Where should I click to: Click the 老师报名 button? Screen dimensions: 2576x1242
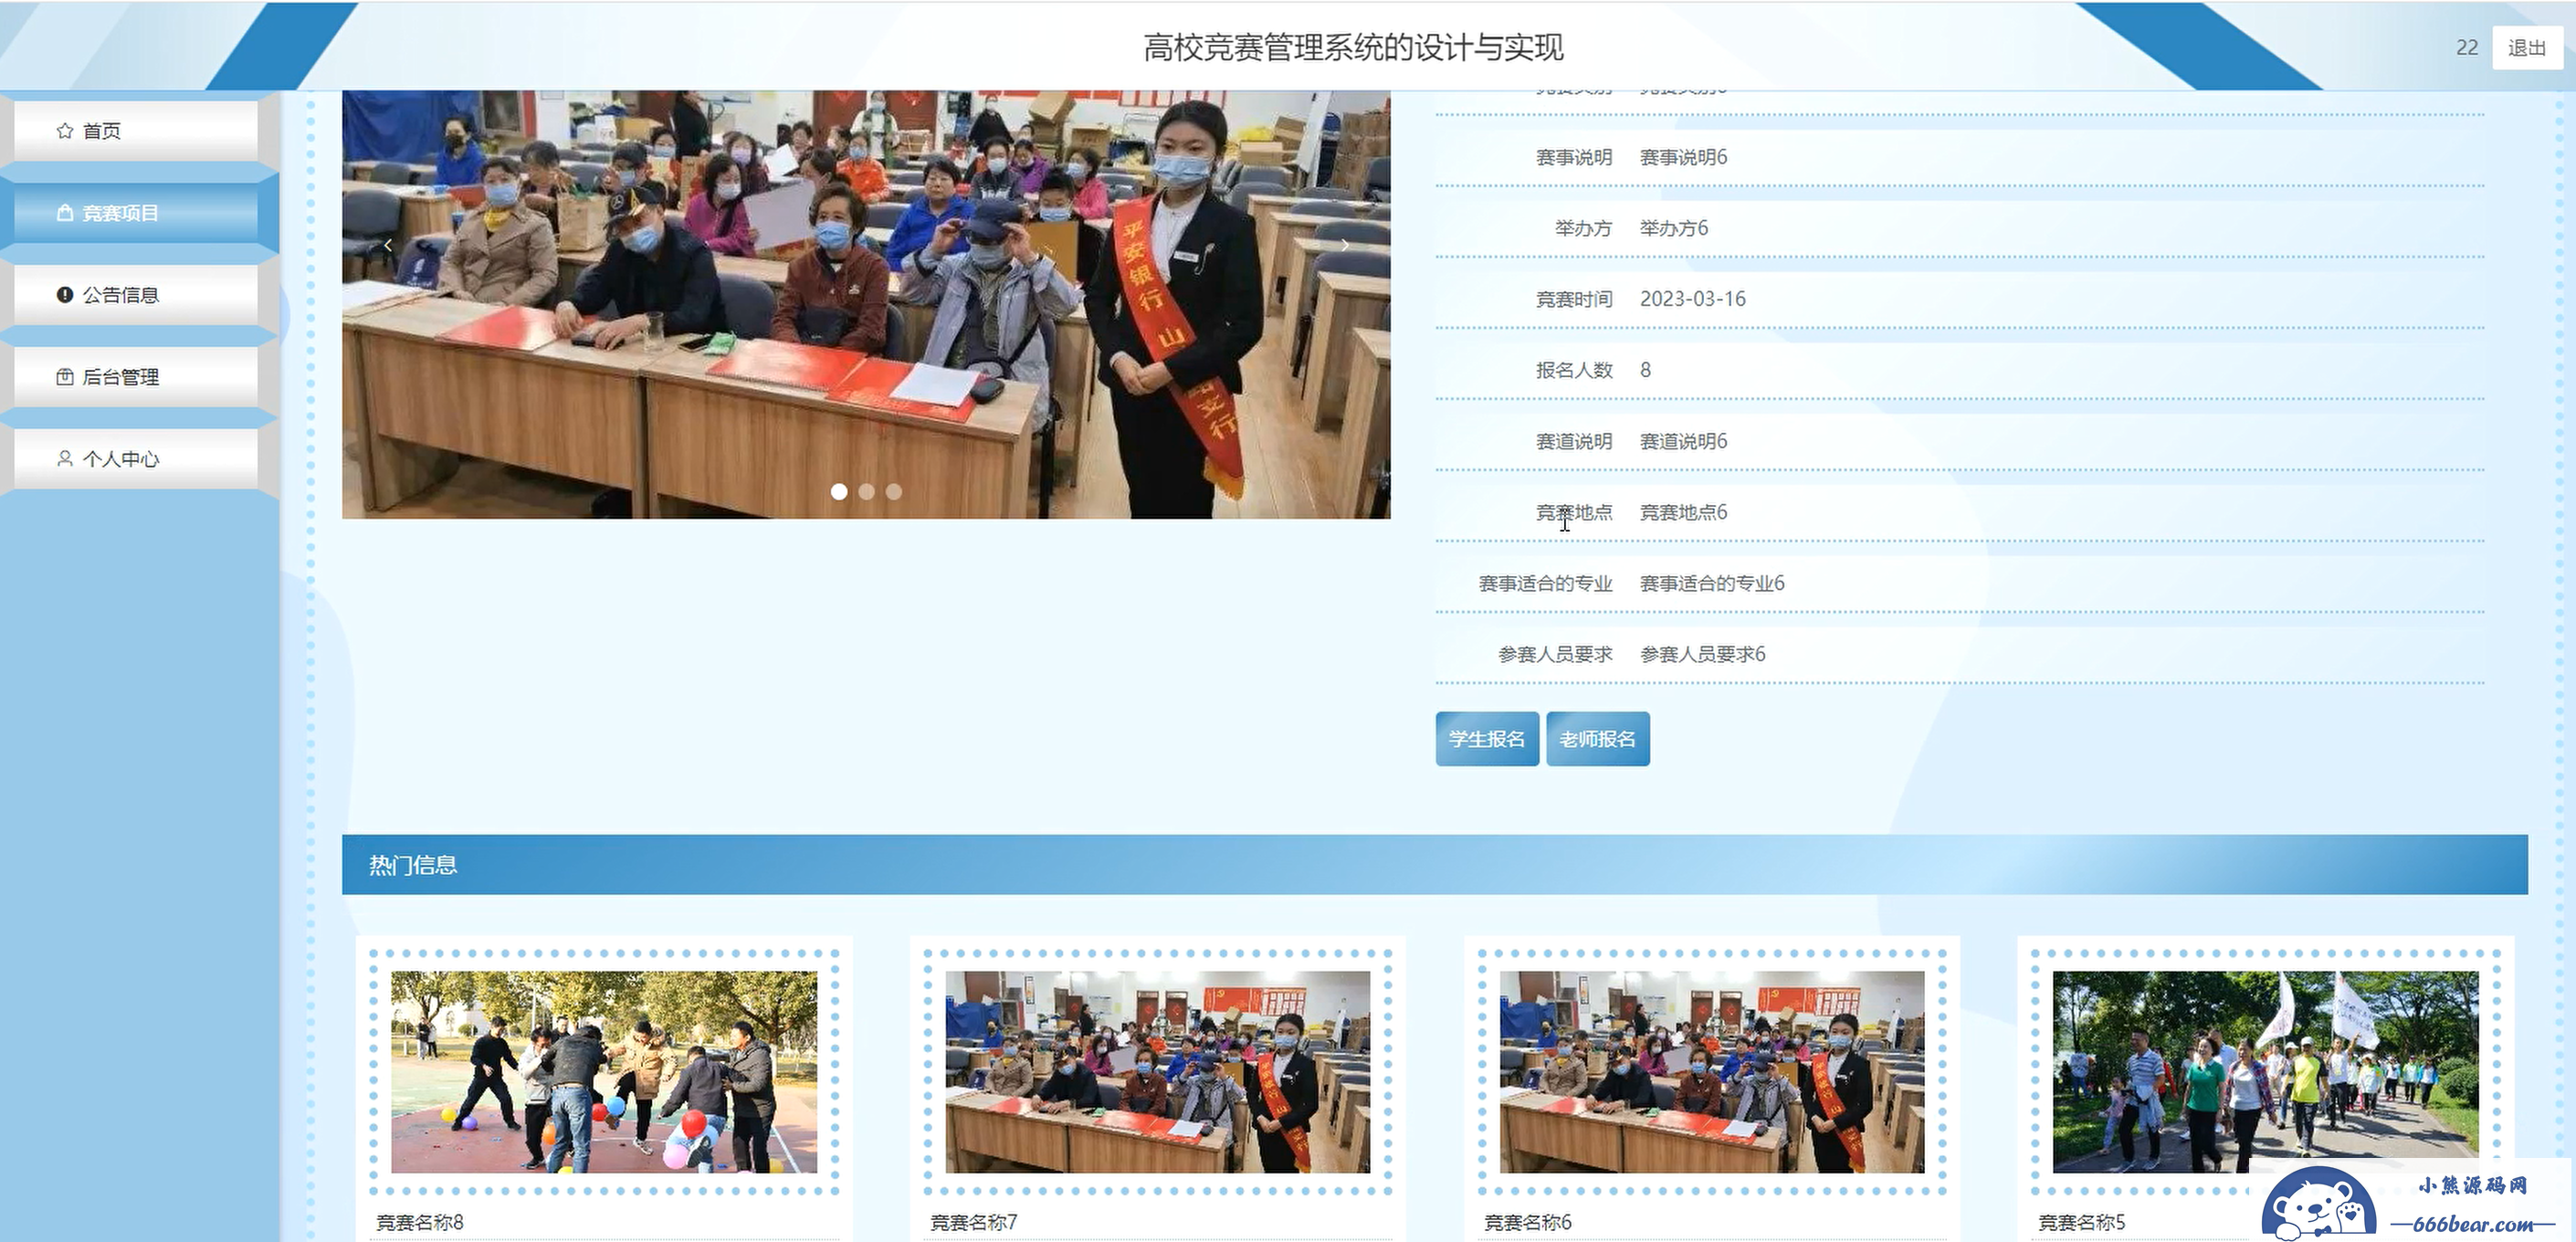(x=1597, y=739)
